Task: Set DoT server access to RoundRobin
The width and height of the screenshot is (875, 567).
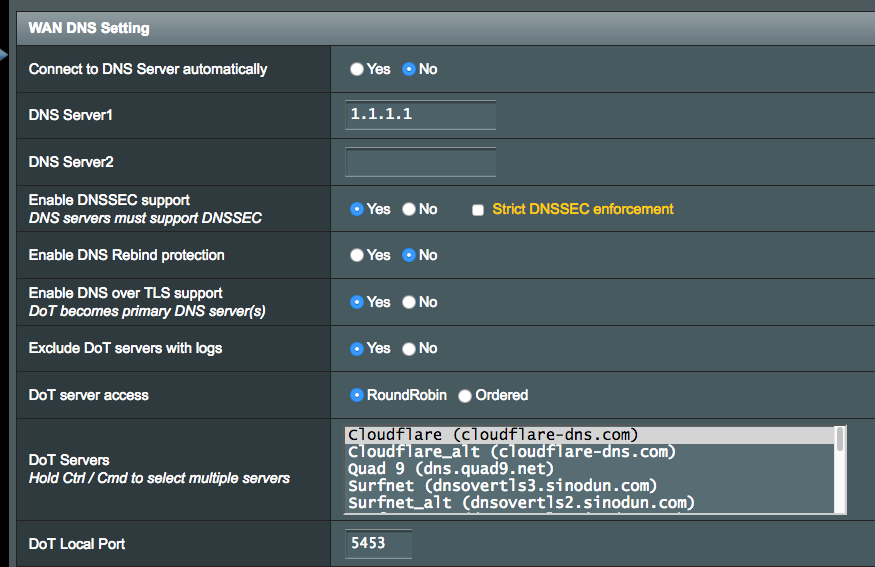Action: click(x=357, y=395)
